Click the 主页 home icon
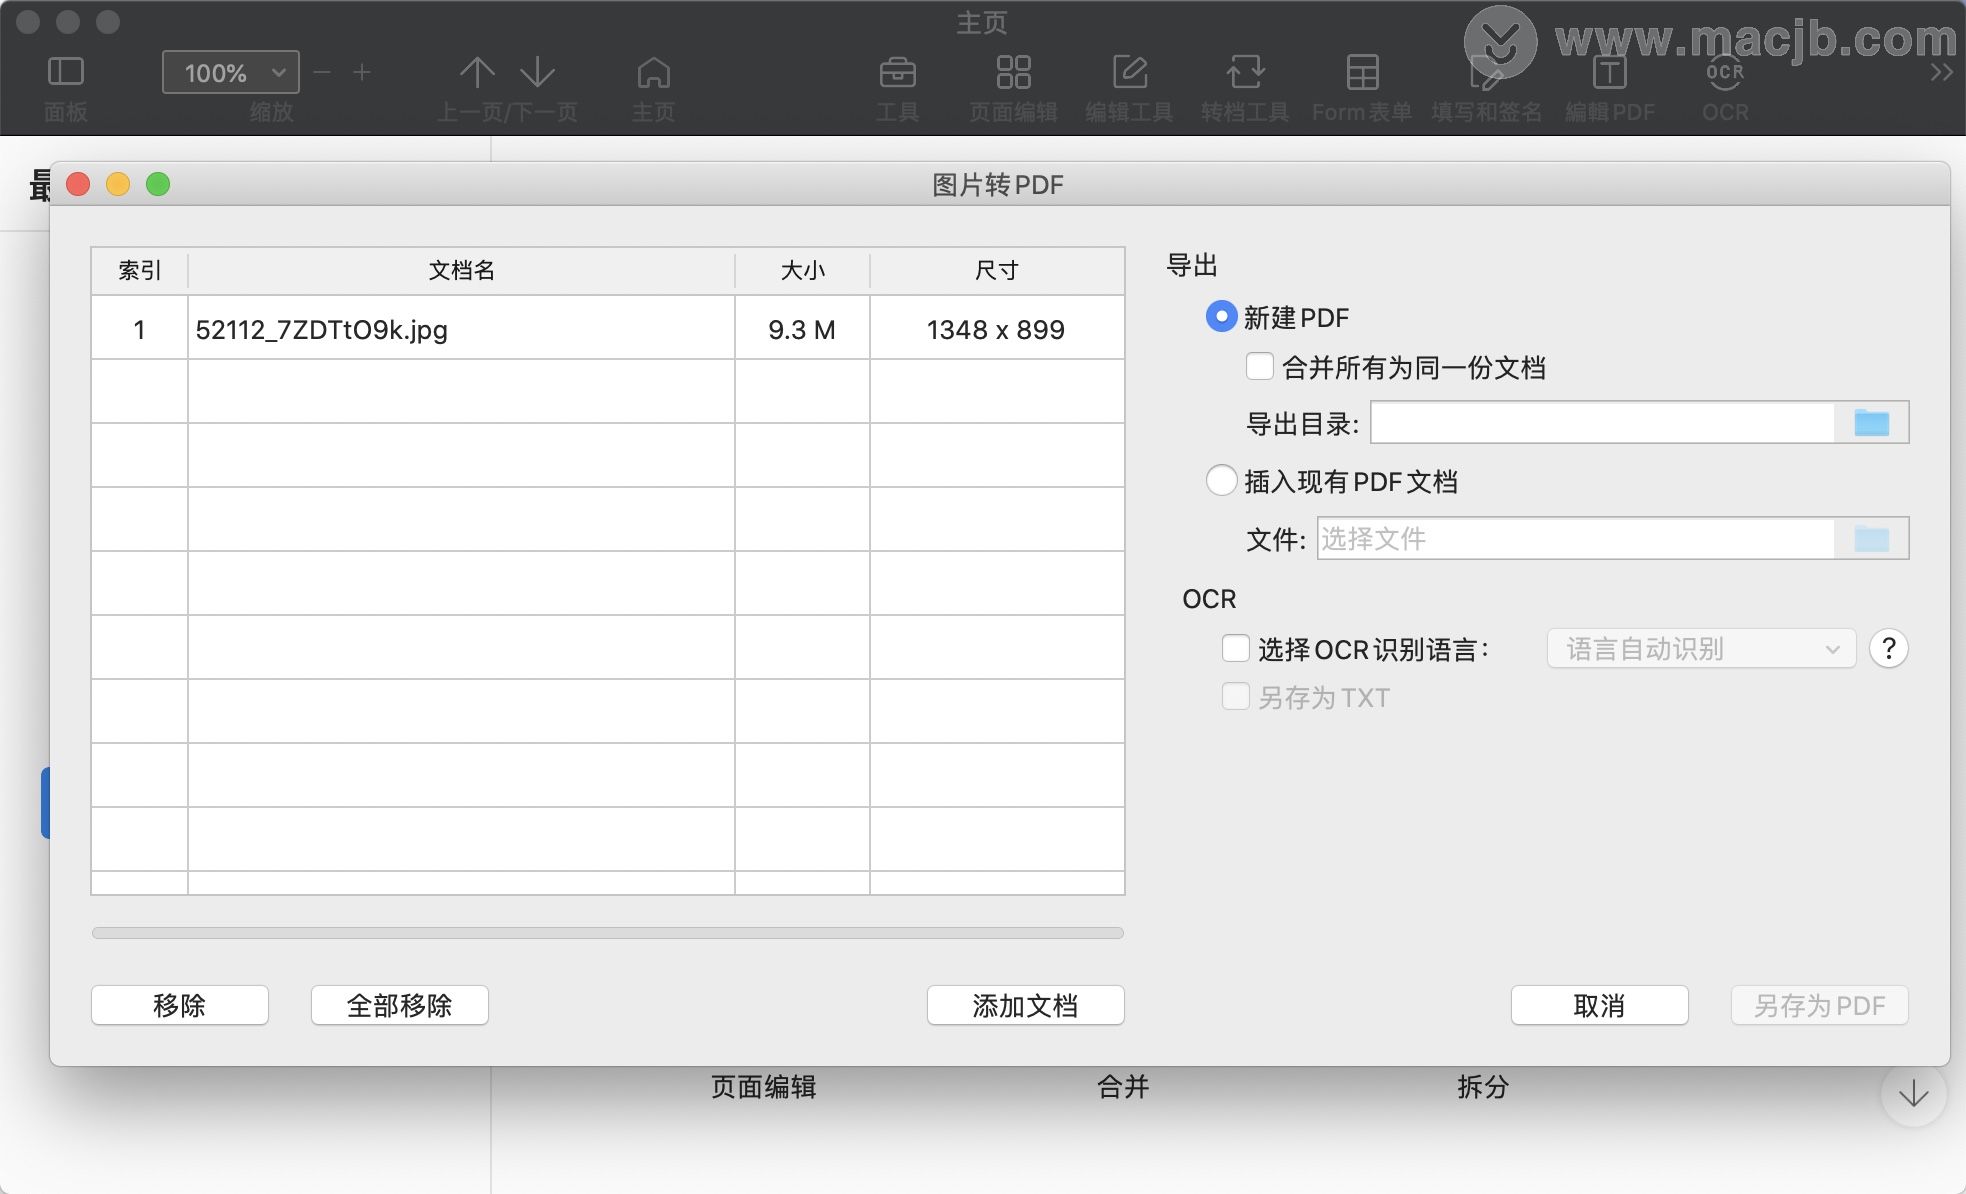 653,72
